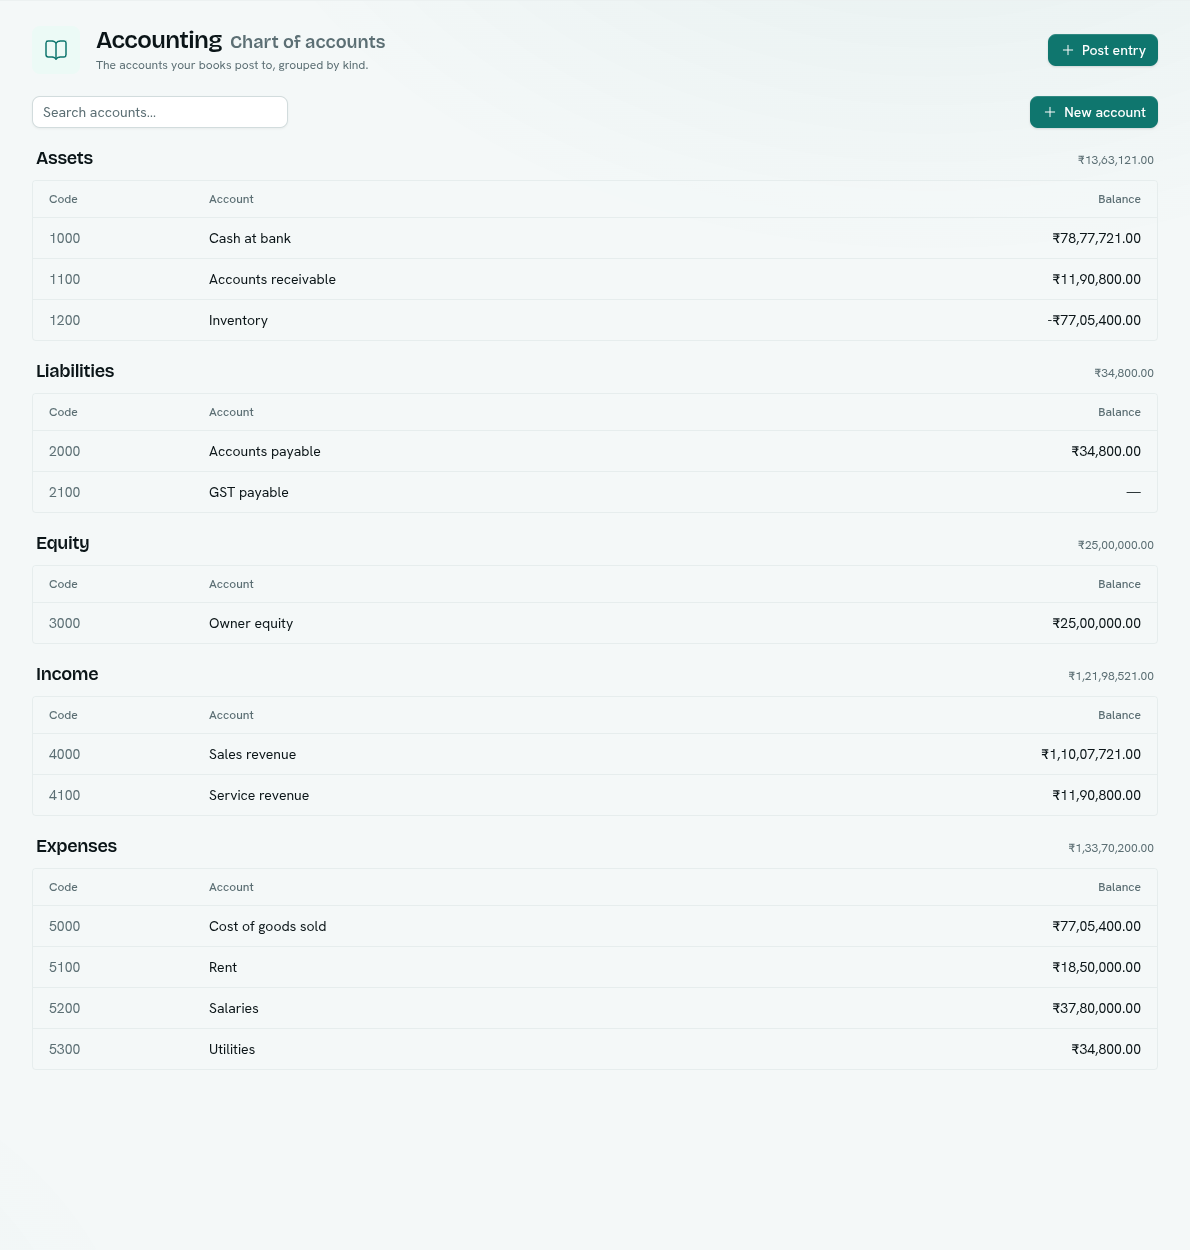
Task: Click account code 5300
Action: pos(64,1049)
